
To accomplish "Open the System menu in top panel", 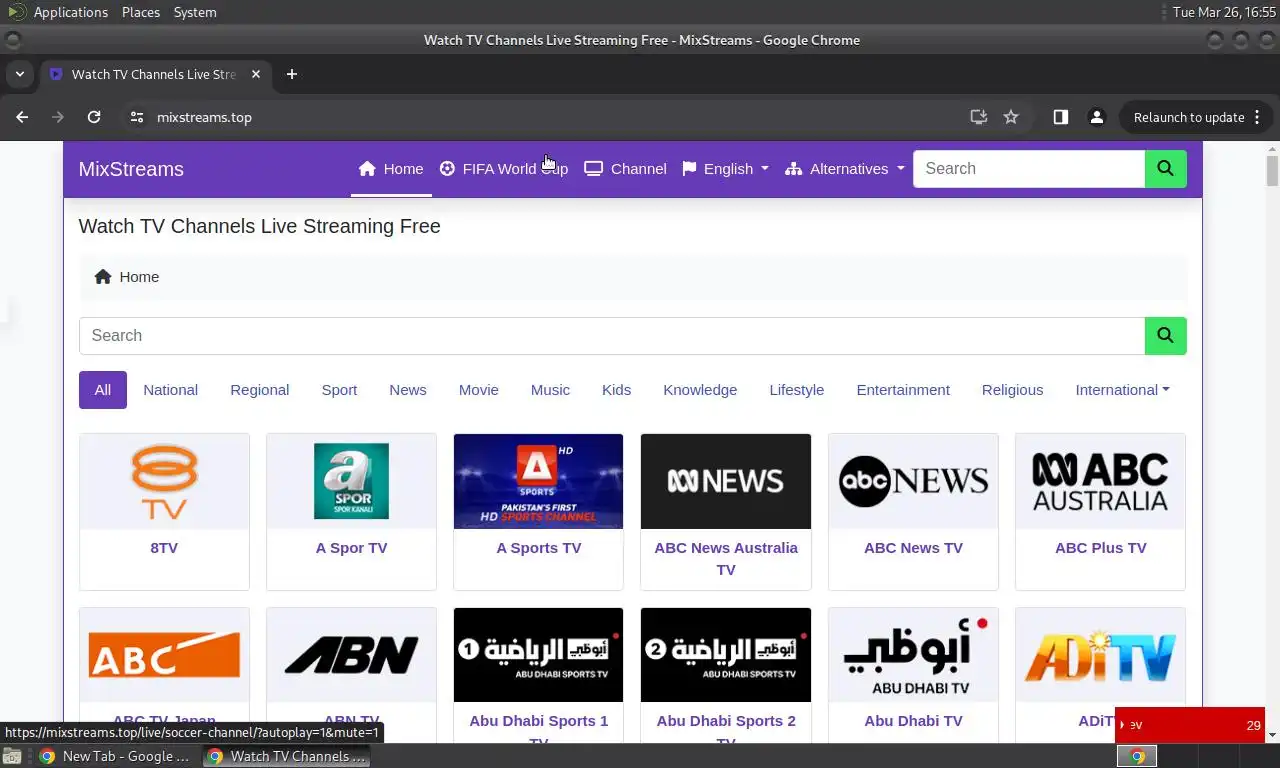I will coord(195,12).
